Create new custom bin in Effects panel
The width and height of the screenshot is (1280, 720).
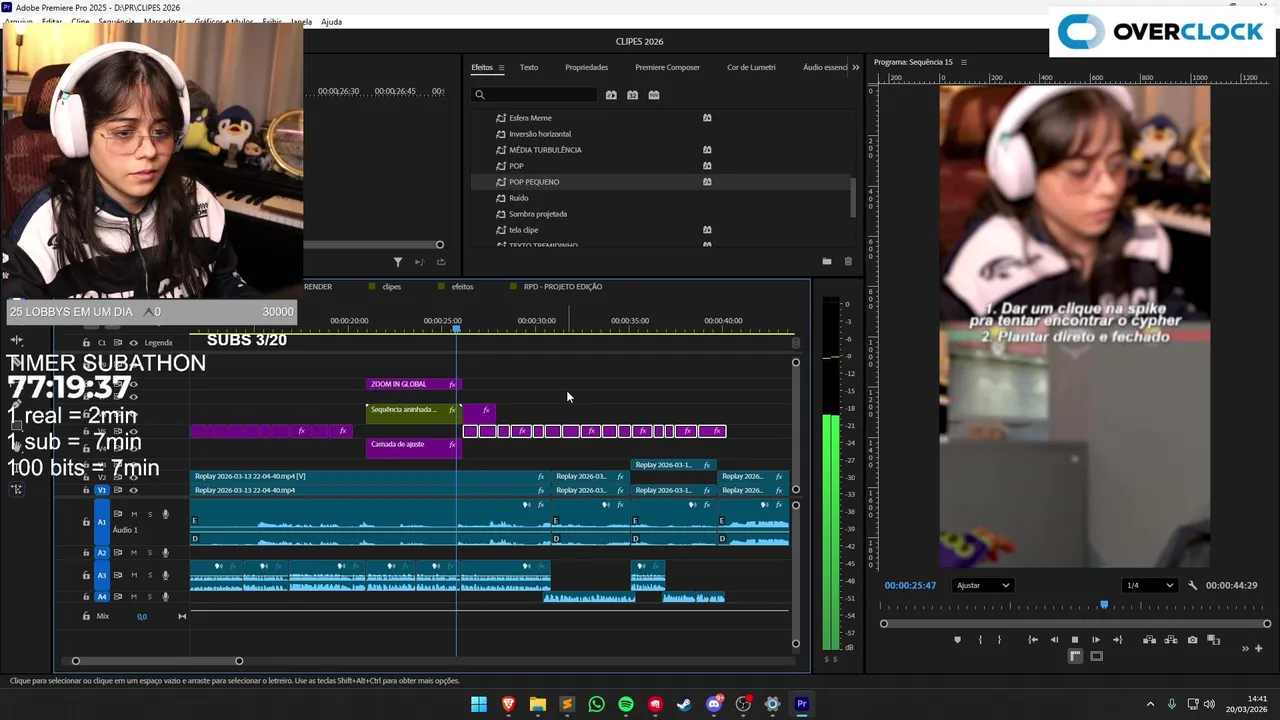[827, 261]
